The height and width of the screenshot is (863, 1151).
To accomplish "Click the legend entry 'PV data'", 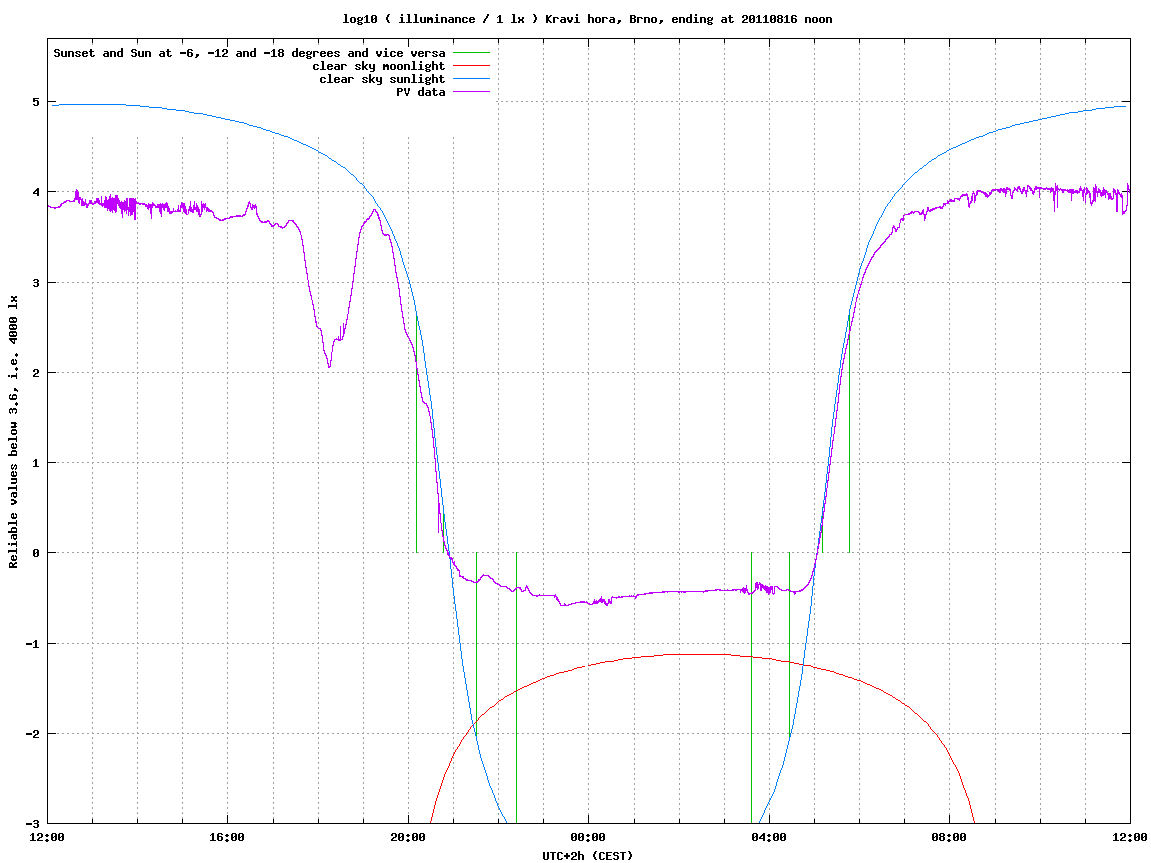I will [421, 92].
